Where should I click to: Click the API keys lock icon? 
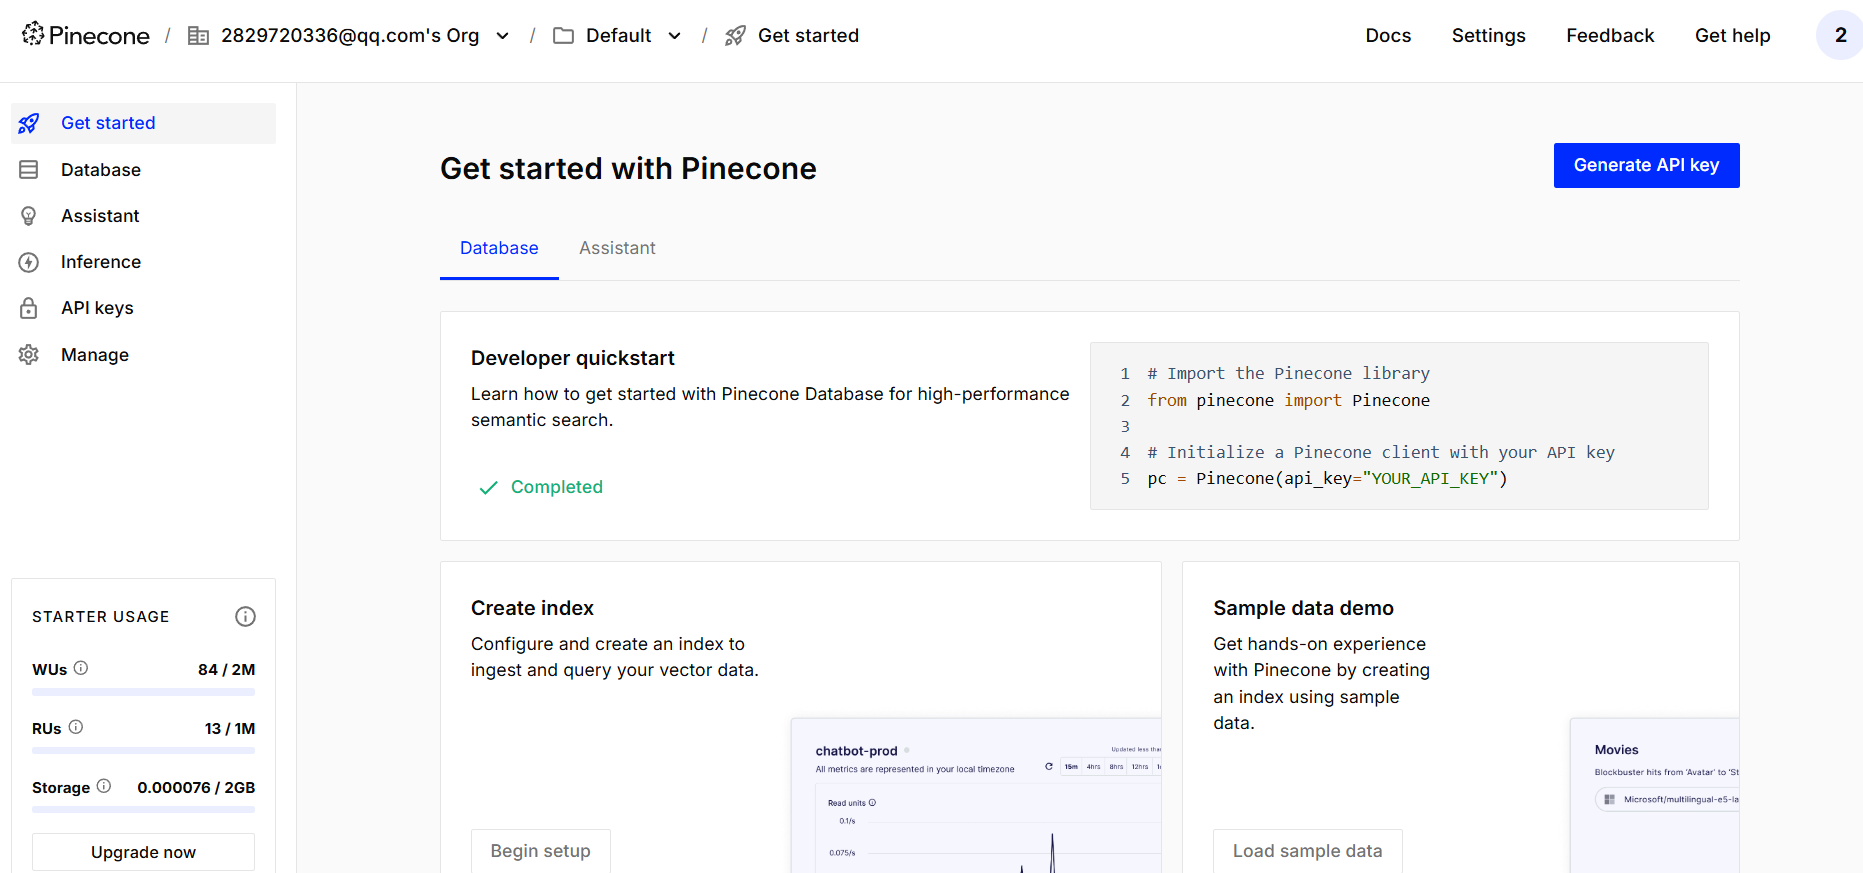[29, 308]
